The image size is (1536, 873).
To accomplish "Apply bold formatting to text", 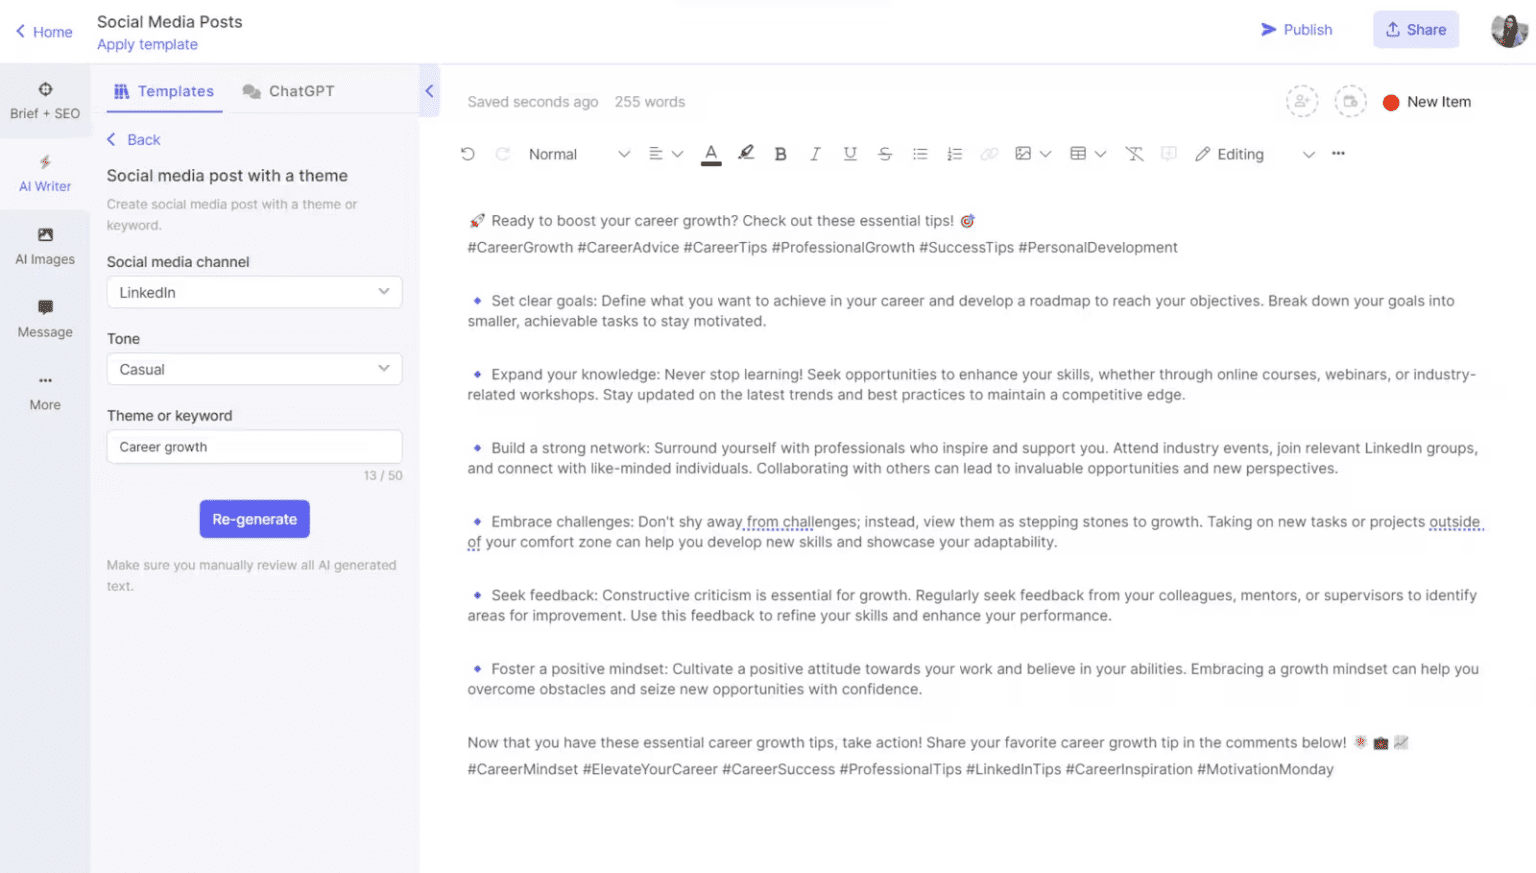I will pyautogui.click(x=780, y=153).
